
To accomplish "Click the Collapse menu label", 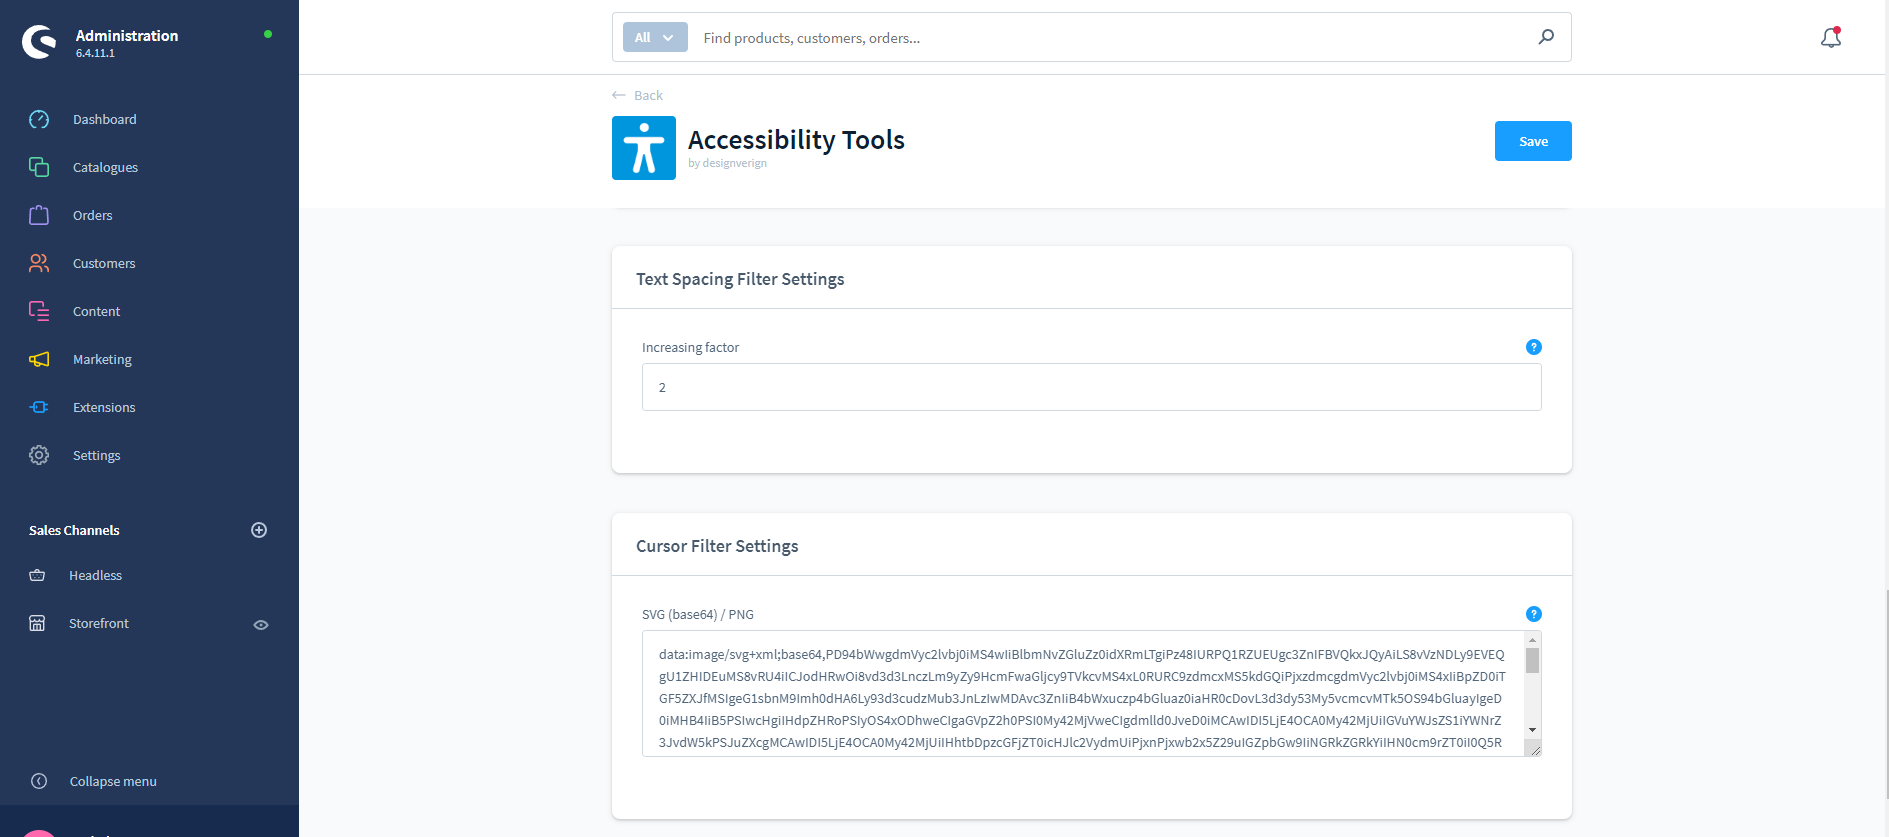I will (x=113, y=781).
